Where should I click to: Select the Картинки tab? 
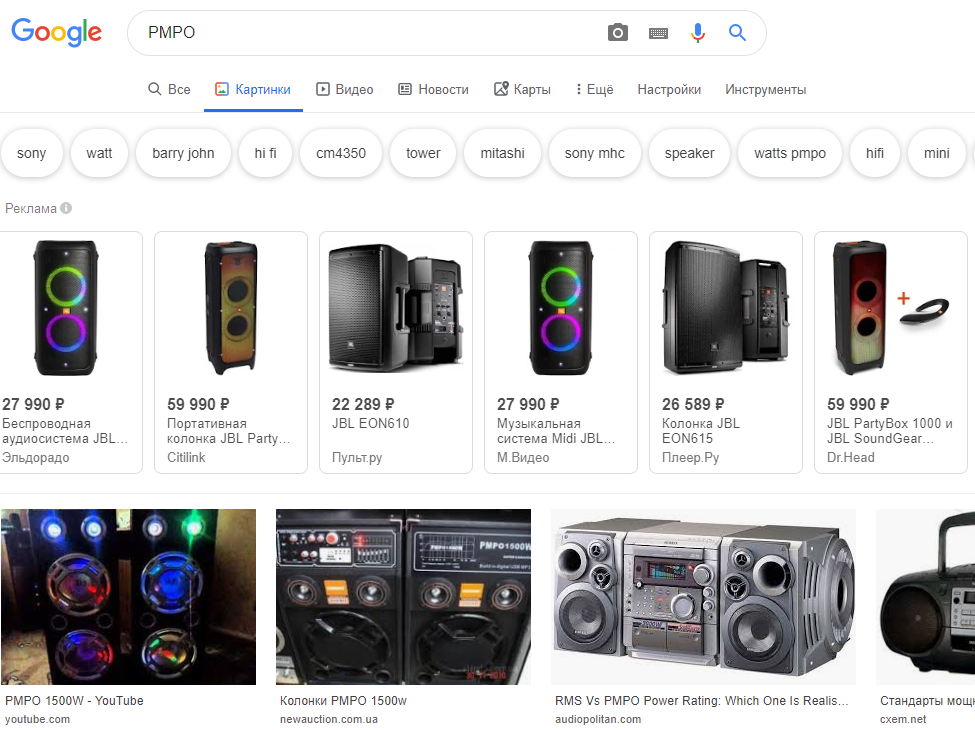[253, 90]
